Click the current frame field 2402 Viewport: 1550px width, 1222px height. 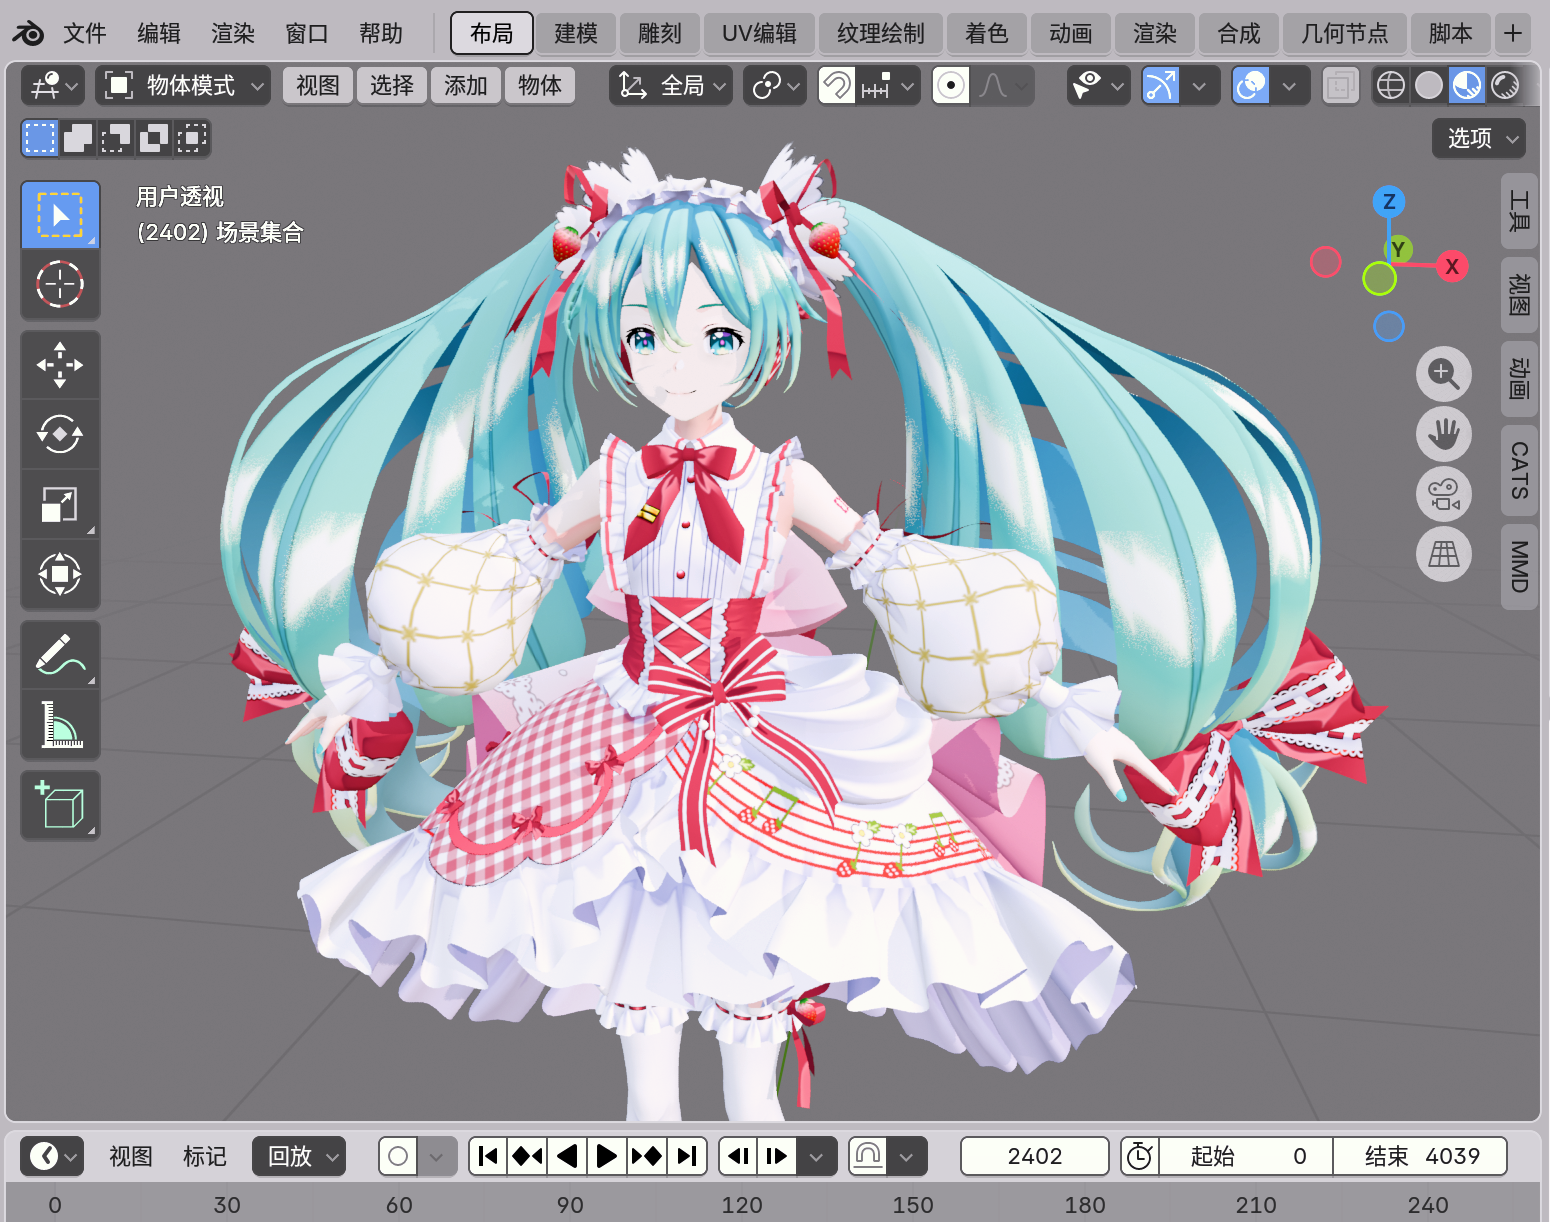1034,1156
